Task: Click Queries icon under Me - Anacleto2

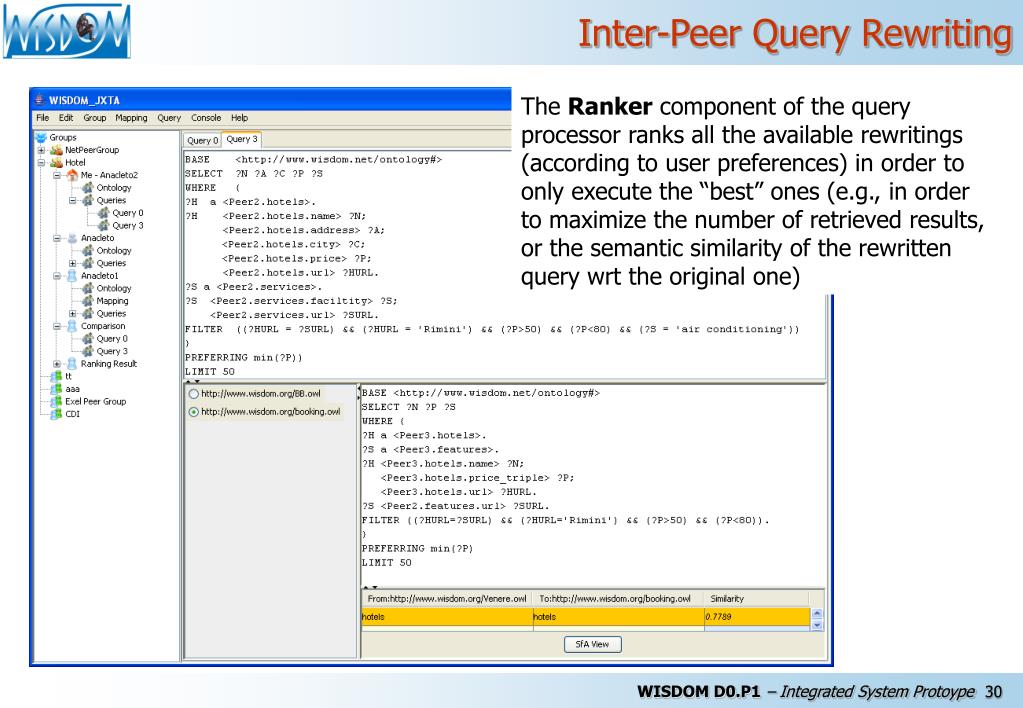Action: 88,200
